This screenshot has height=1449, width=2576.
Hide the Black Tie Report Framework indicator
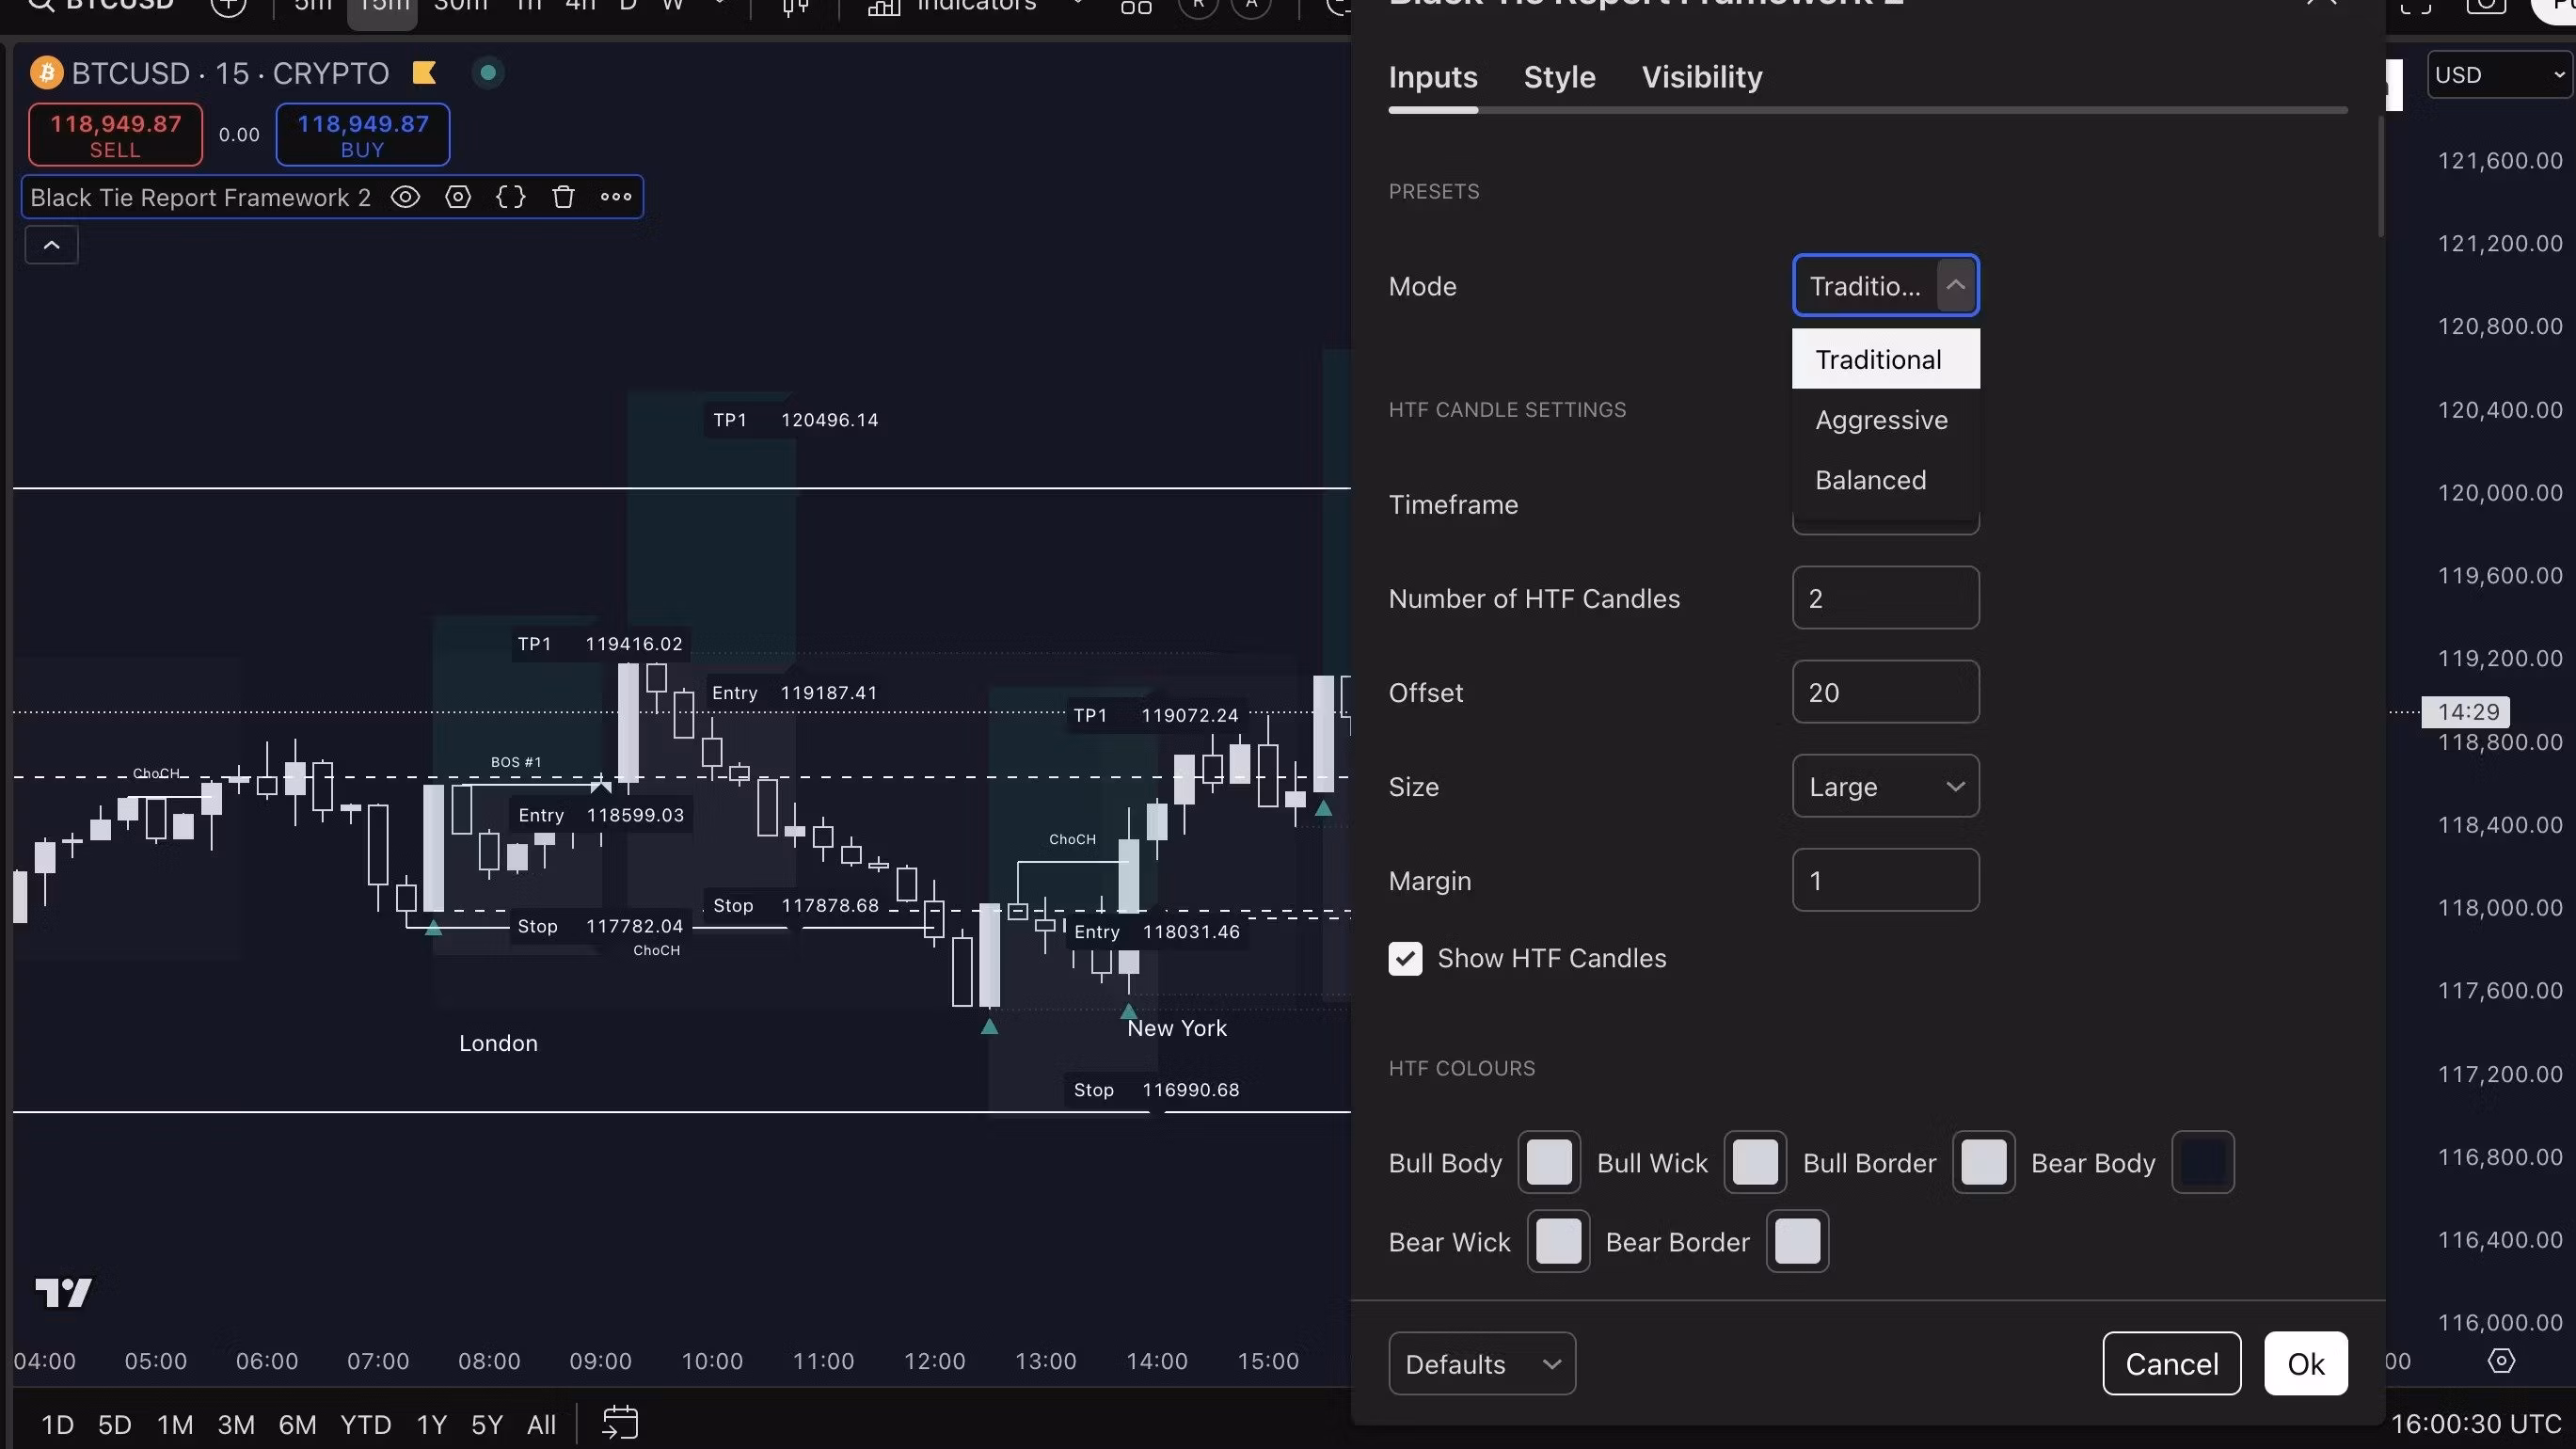(x=405, y=197)
